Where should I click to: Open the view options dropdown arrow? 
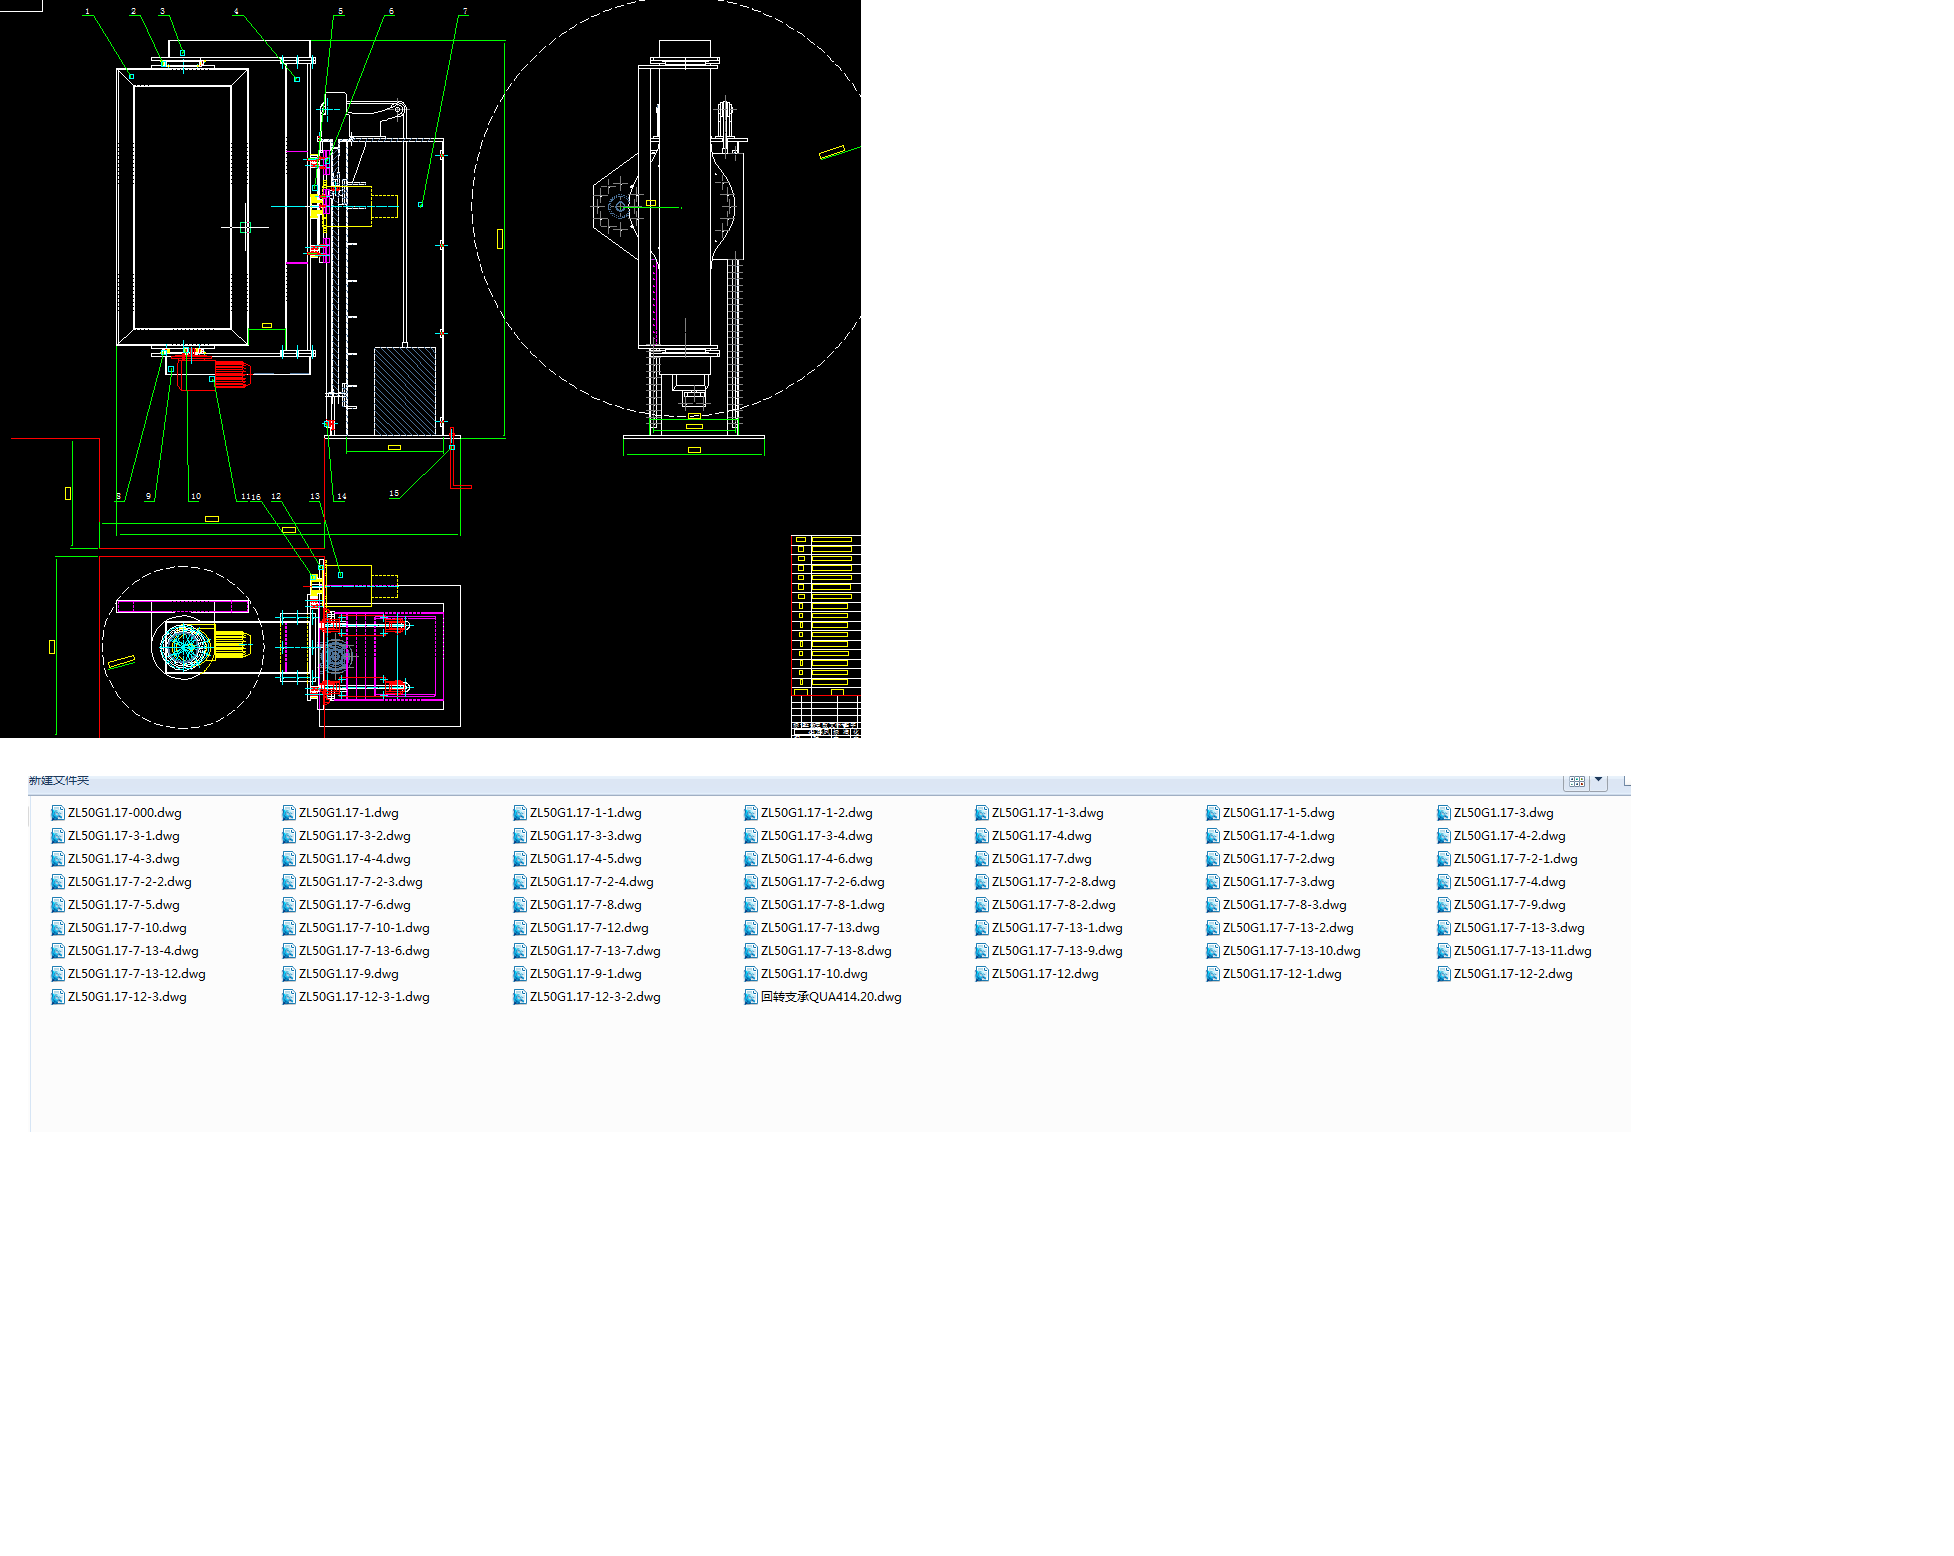tap(1598, 781)
